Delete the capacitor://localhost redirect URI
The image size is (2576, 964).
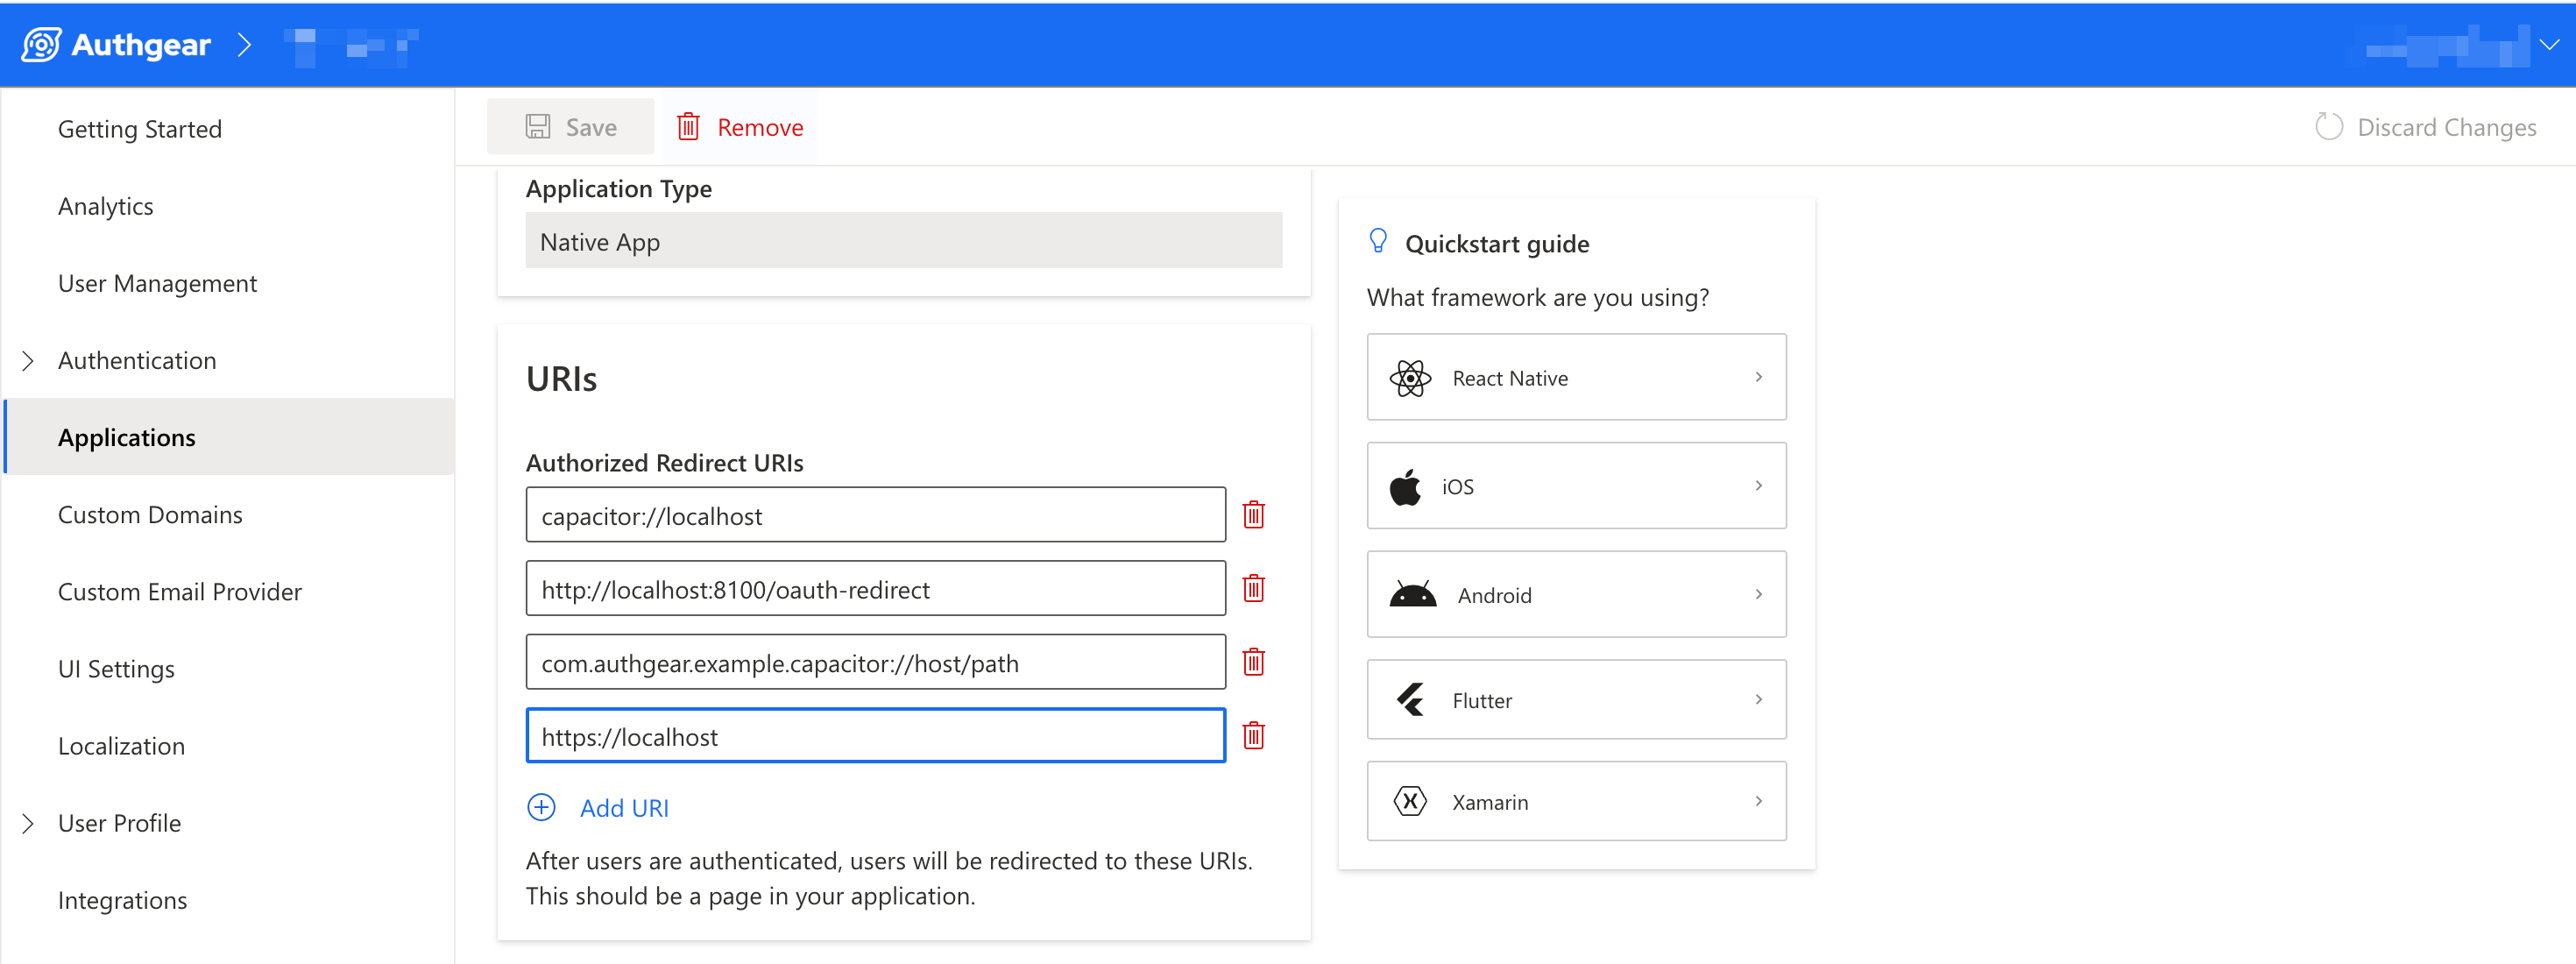click(1253, 515)
